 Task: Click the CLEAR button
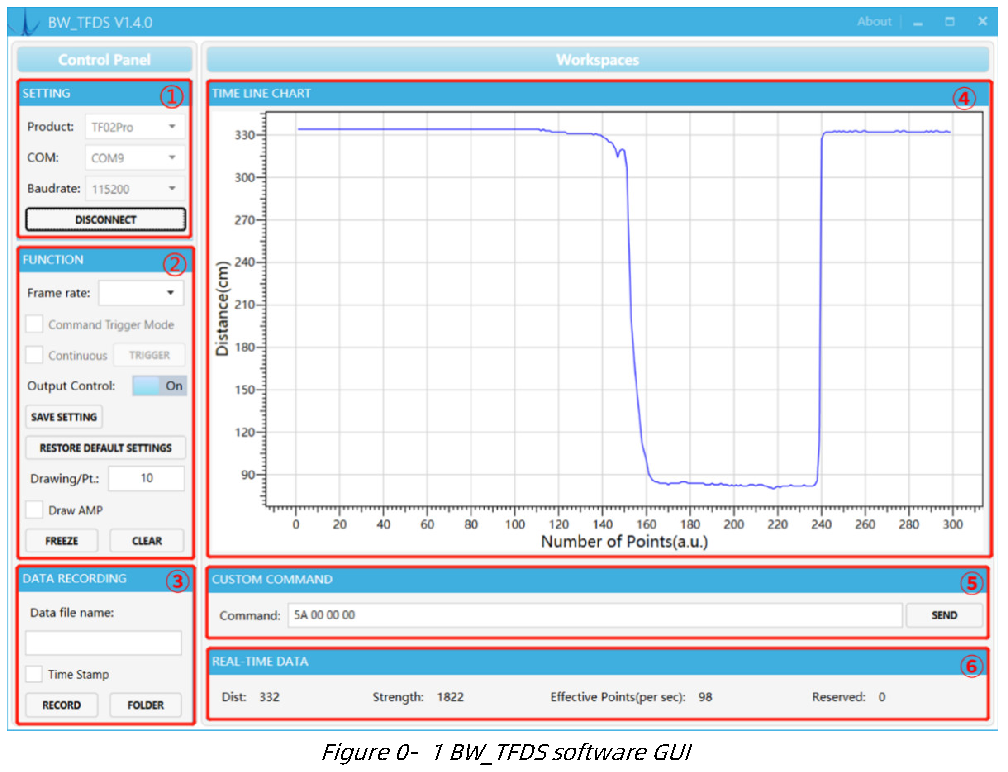(147, 541)
